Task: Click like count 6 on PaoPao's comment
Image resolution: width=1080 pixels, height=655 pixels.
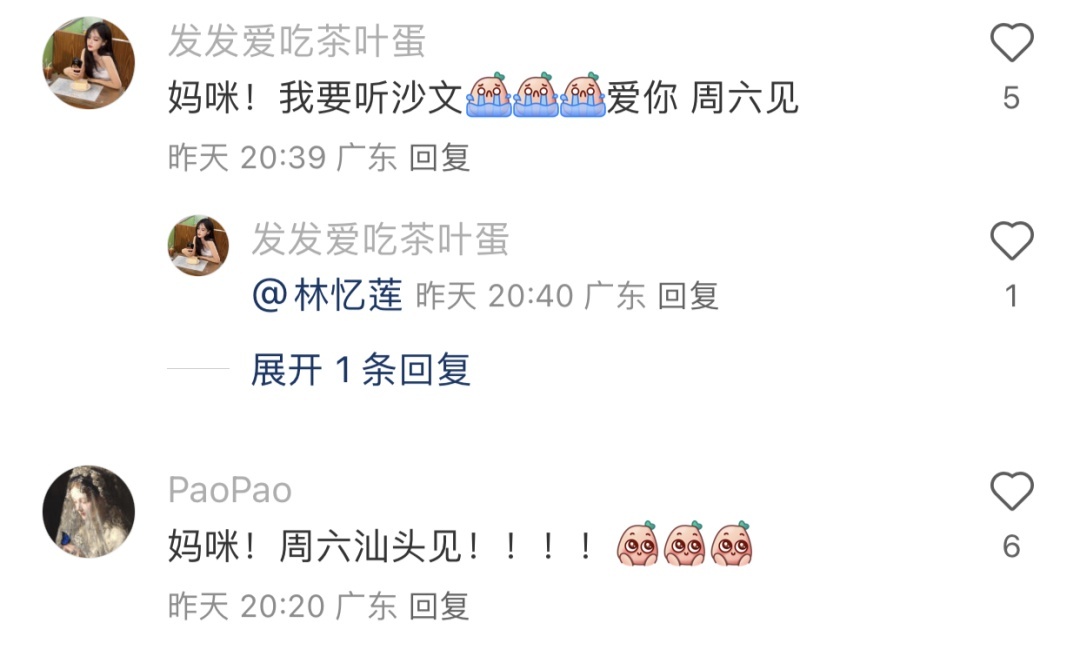Action: coord(1011,546)
